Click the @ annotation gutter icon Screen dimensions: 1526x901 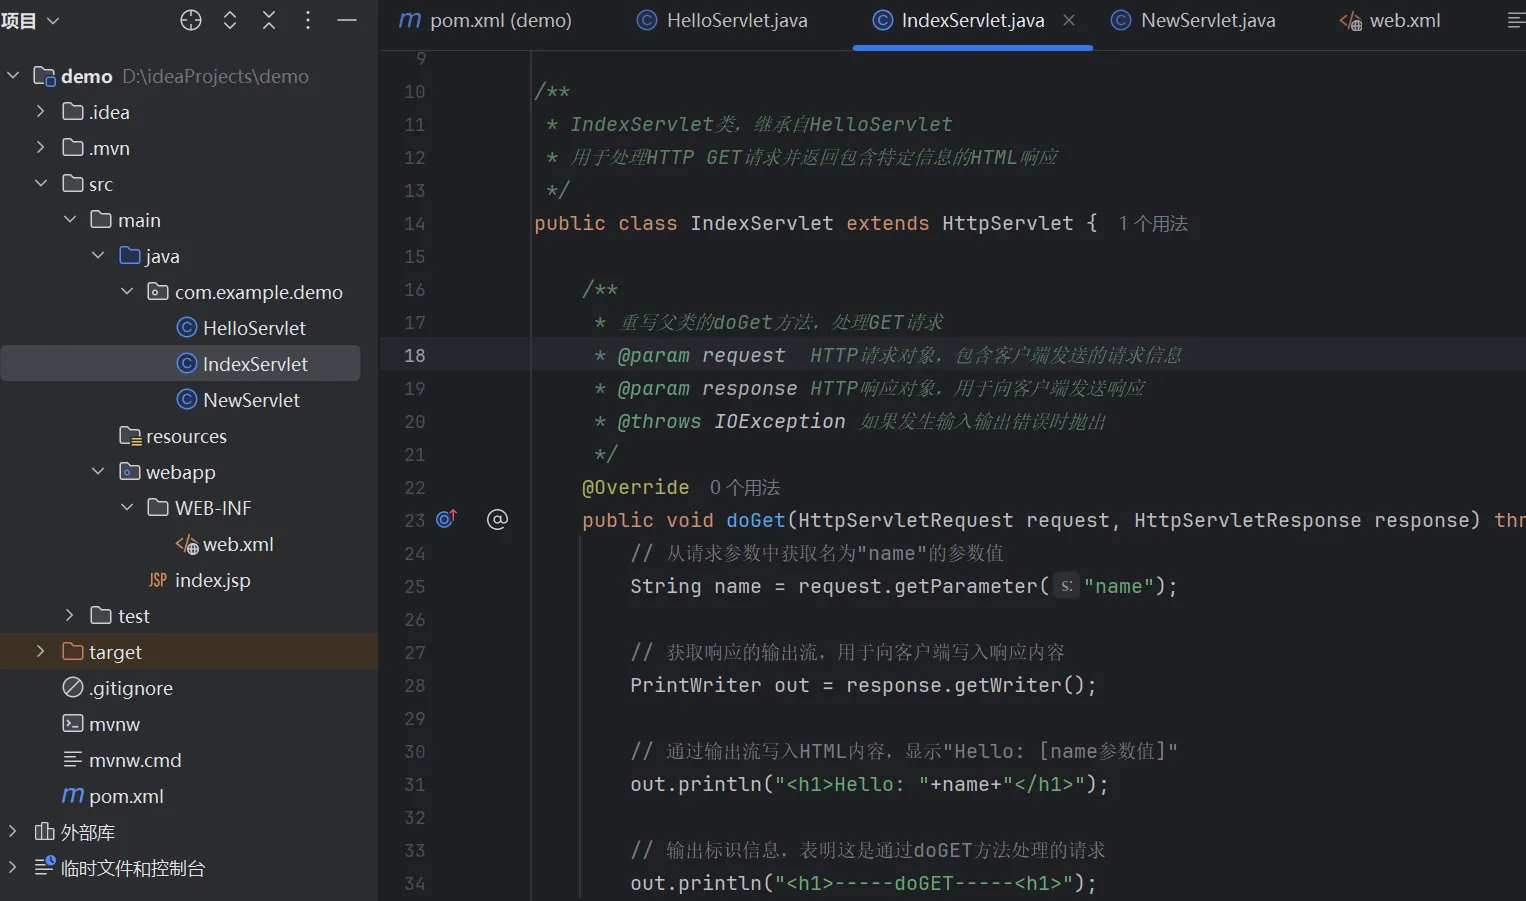(x=497, y=519)
